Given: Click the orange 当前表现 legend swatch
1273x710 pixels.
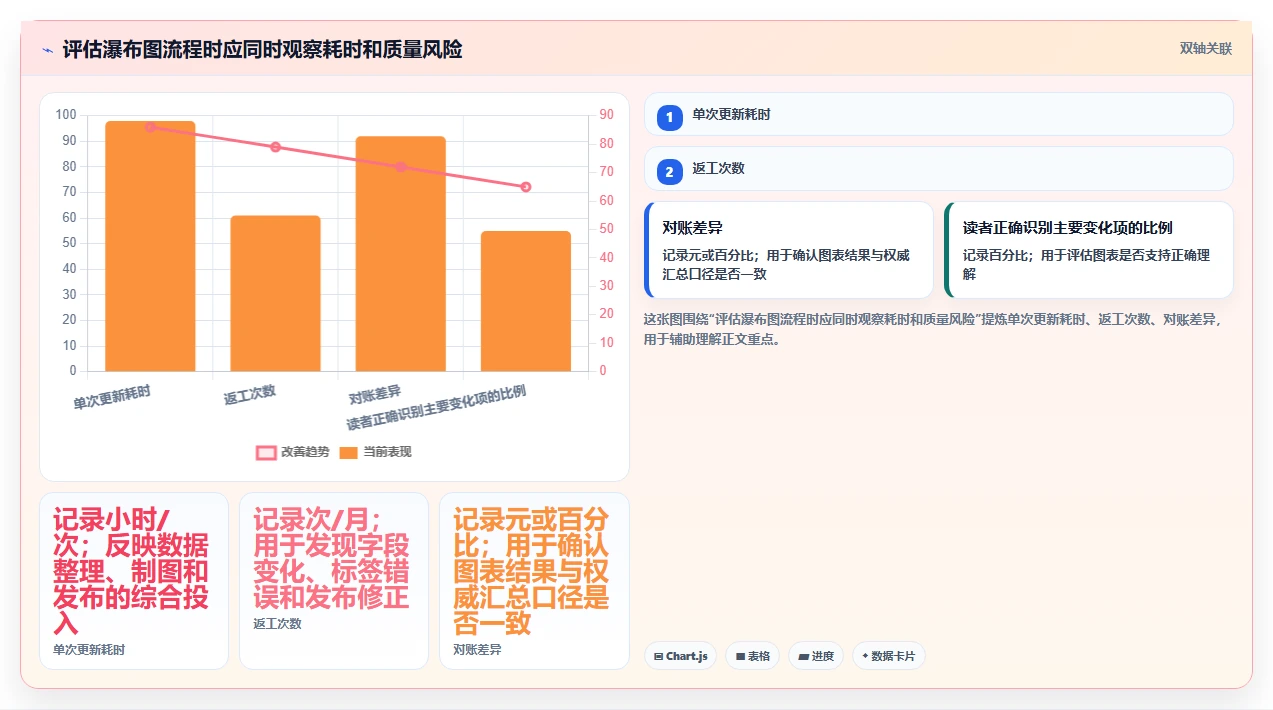Looking at the screenshot, I should coord(349,453).
